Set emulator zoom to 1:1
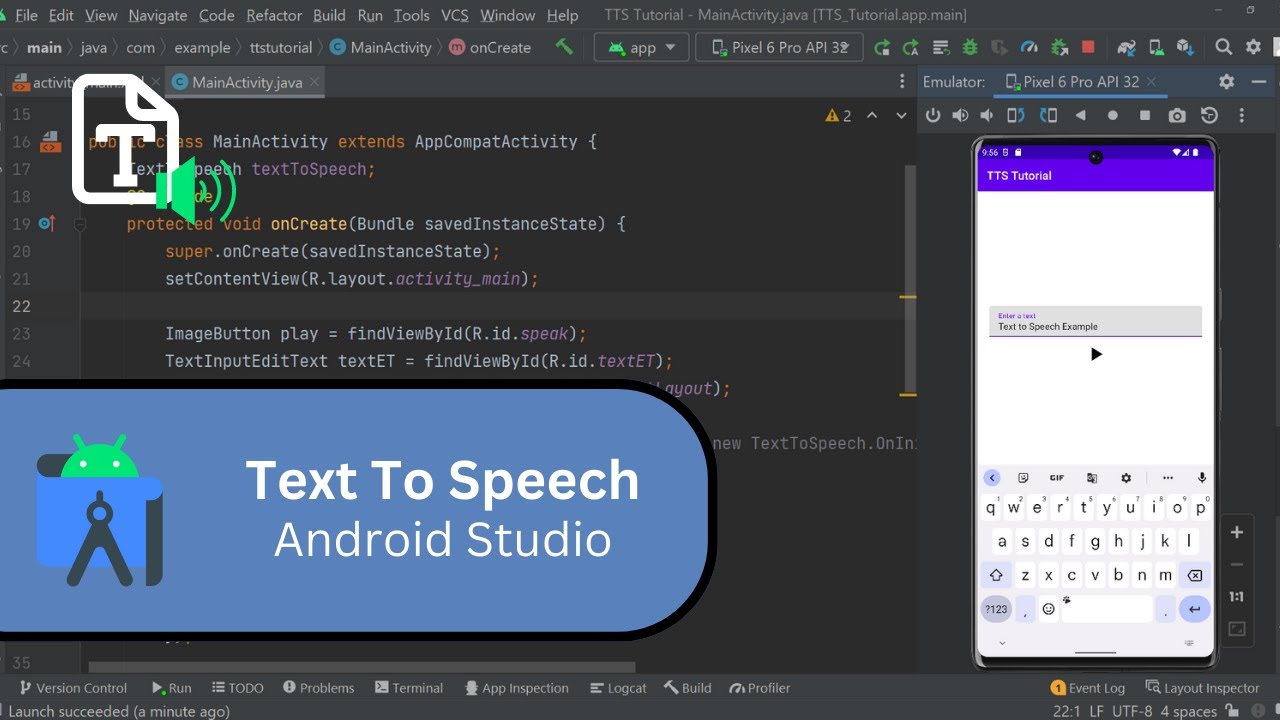1280x720 pixels. click(1237, 596)
